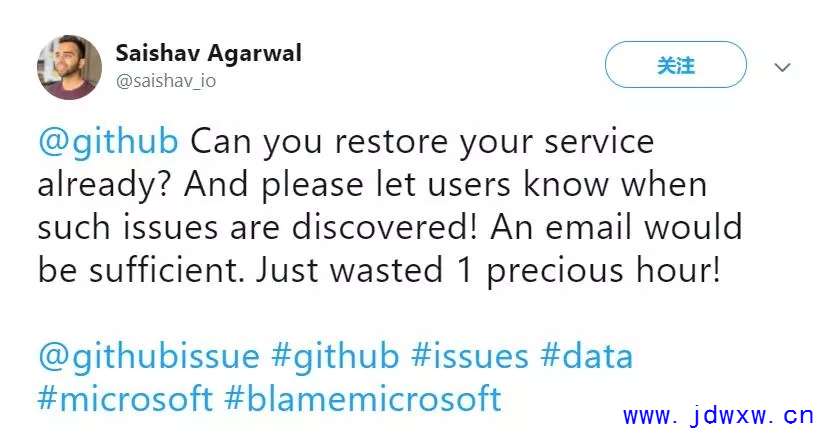Click the www.jdwxw.cn watermark link
The height and width of the screenshot is (433, 823).
pyautogui.click(x=719, y=417)
